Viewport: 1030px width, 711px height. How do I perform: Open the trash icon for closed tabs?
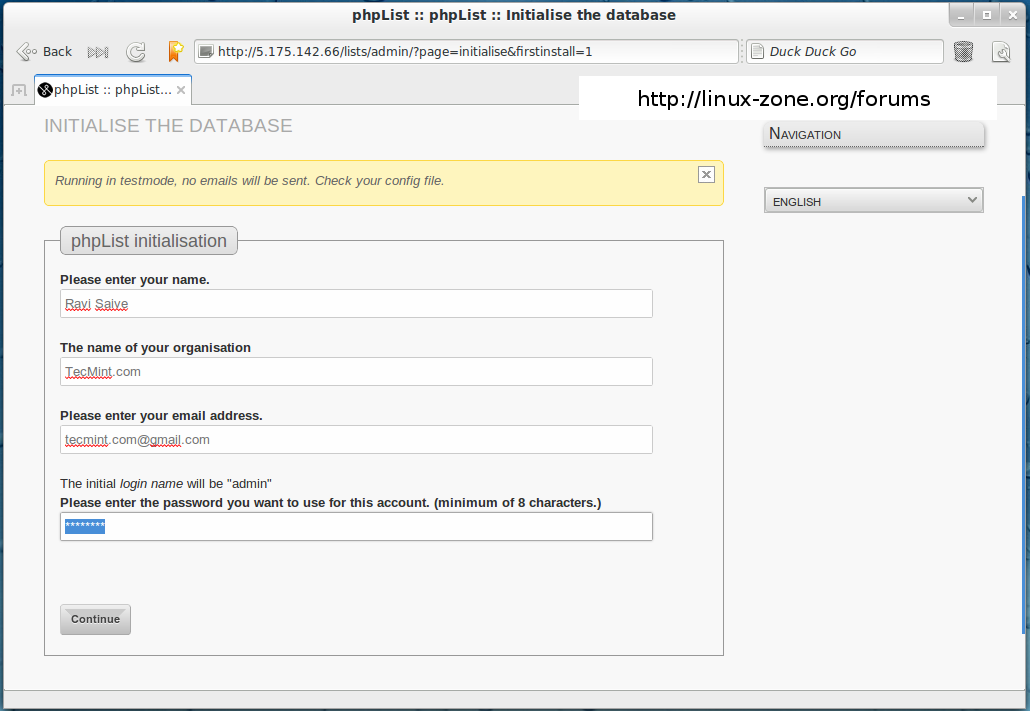[963, 52]
